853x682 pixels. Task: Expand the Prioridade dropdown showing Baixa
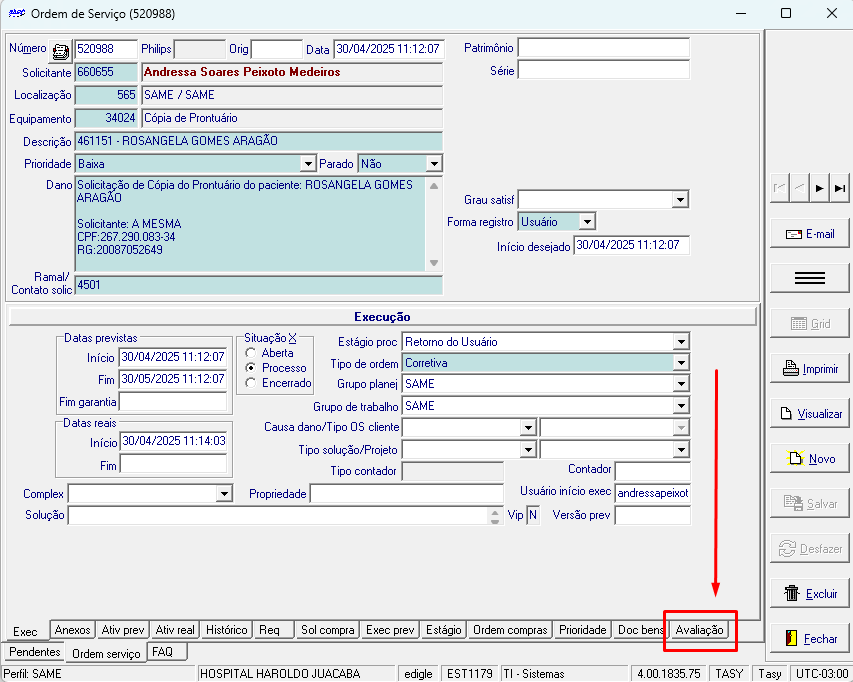pyautogui.click(x=308, y=164)
